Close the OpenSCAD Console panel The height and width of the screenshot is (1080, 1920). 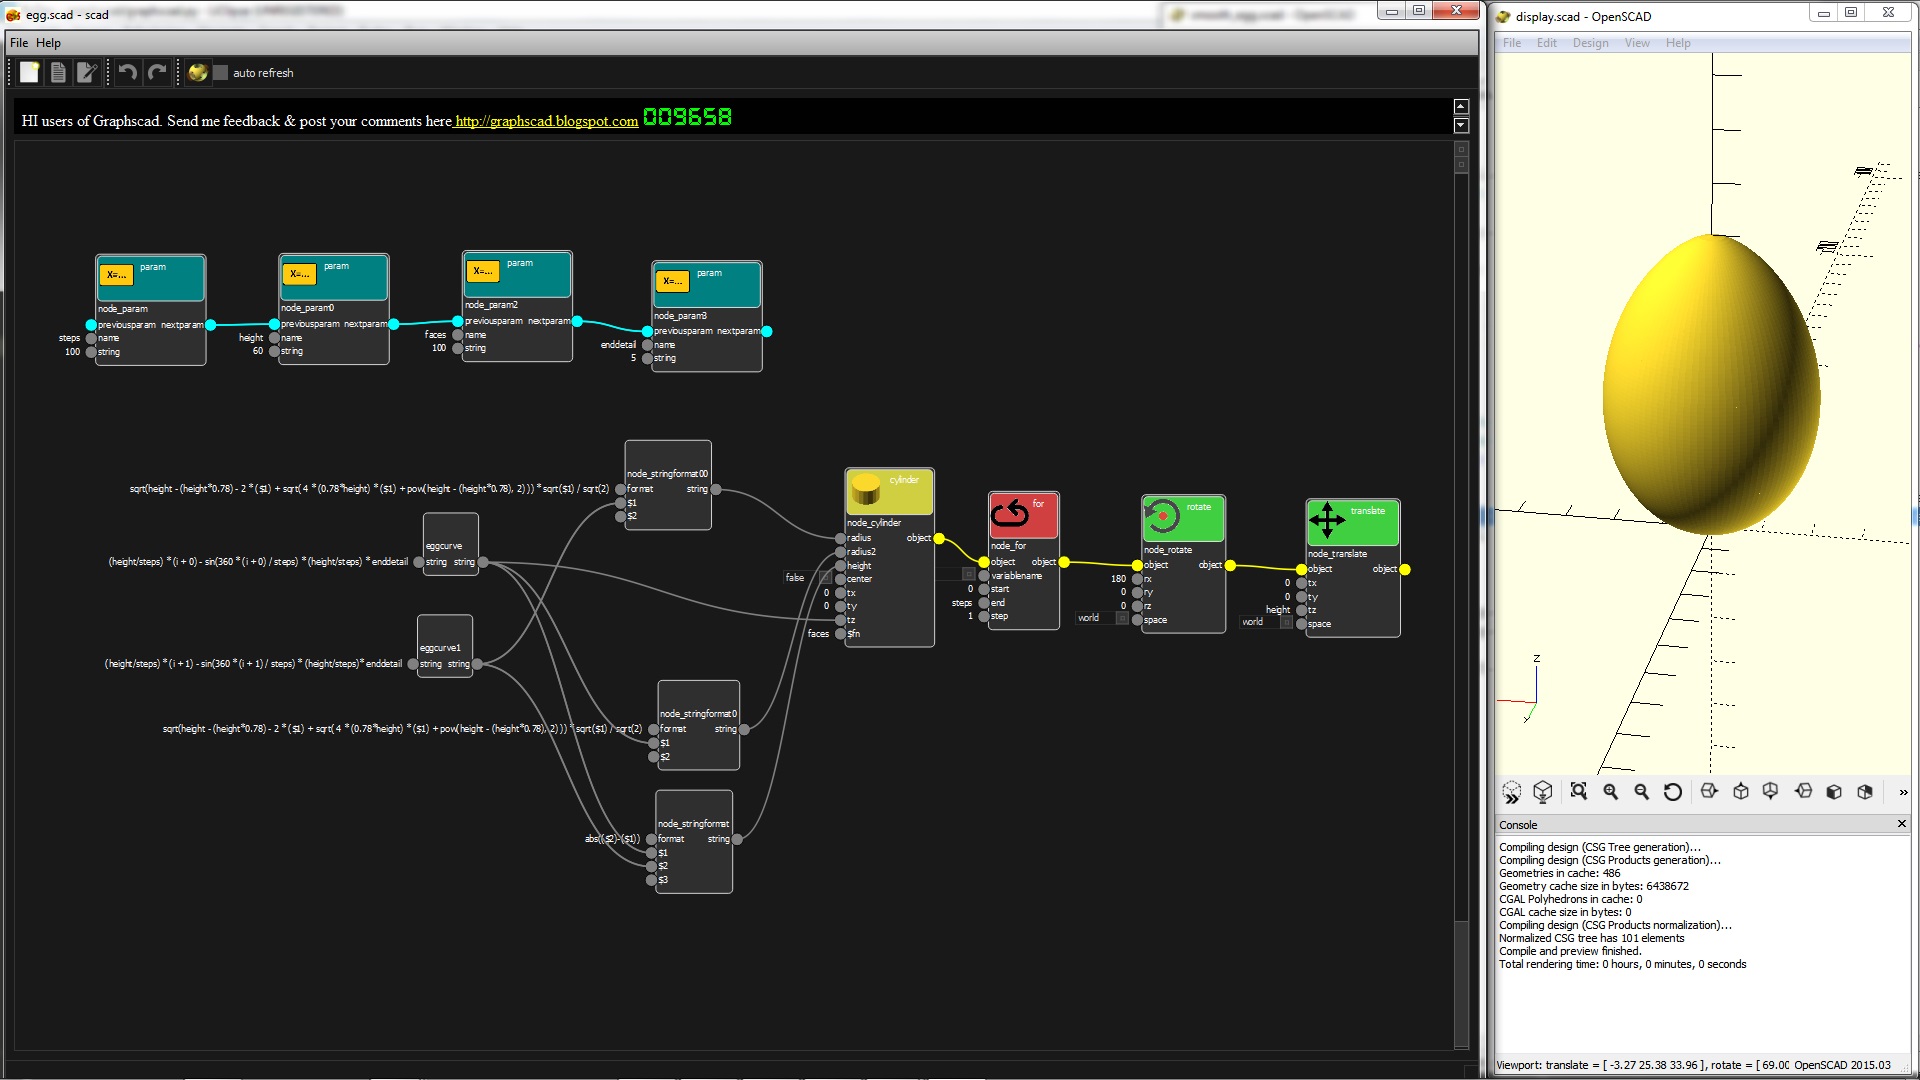pyautogui.click(x=1901, y=824)
